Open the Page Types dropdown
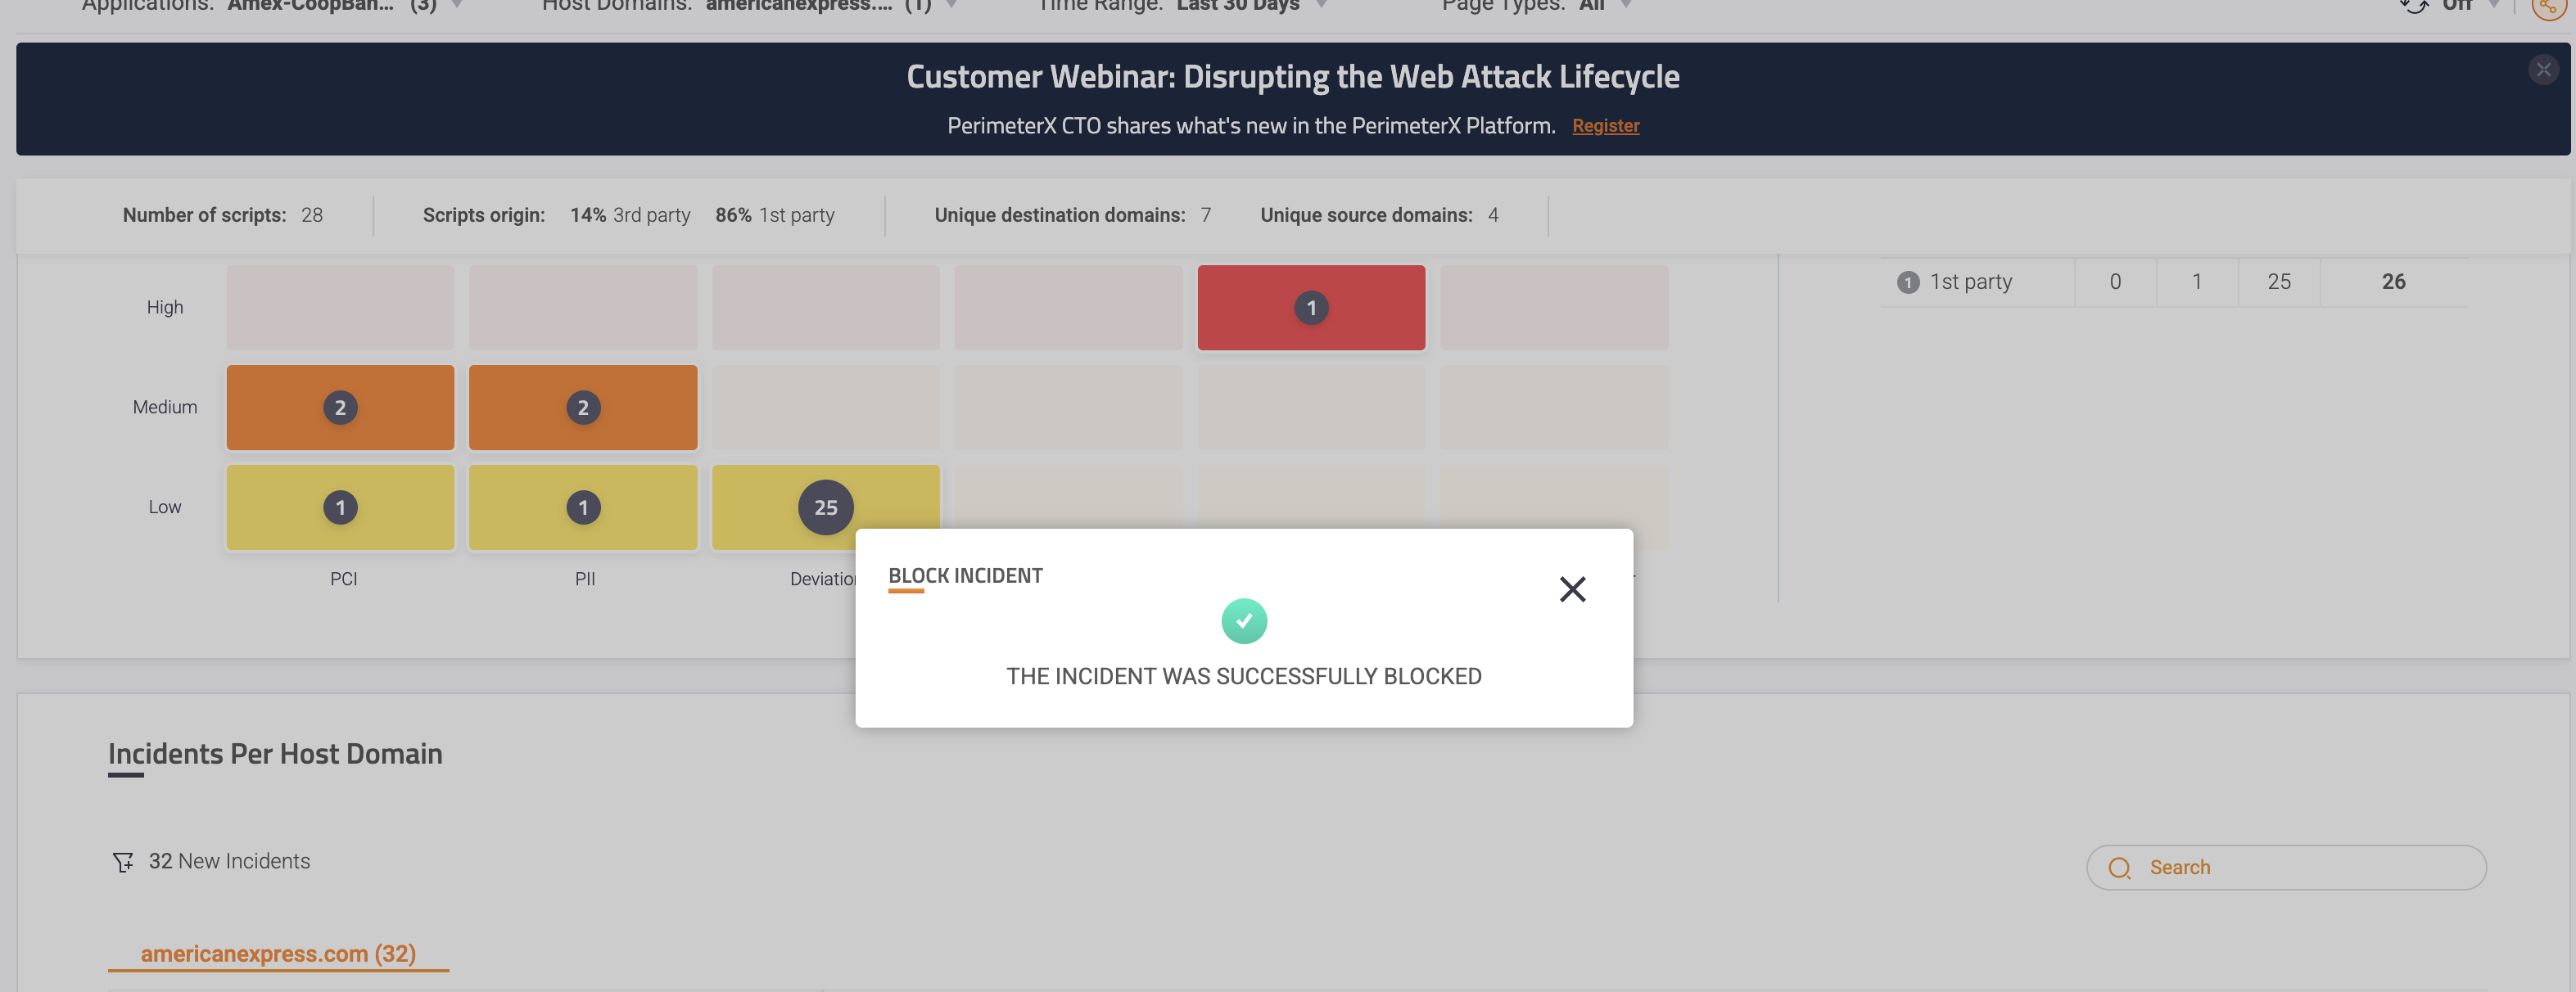2576x992 pixels. pyautogui.click(x=1626, y=5)
